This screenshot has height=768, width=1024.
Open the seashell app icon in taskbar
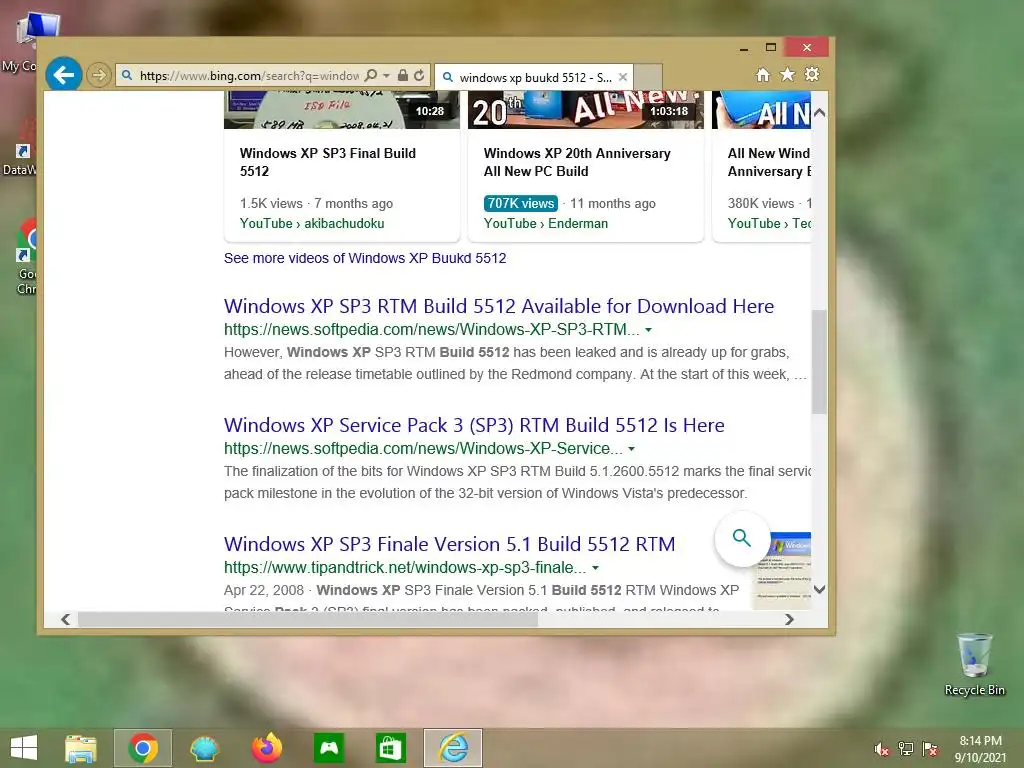point(204,748)
